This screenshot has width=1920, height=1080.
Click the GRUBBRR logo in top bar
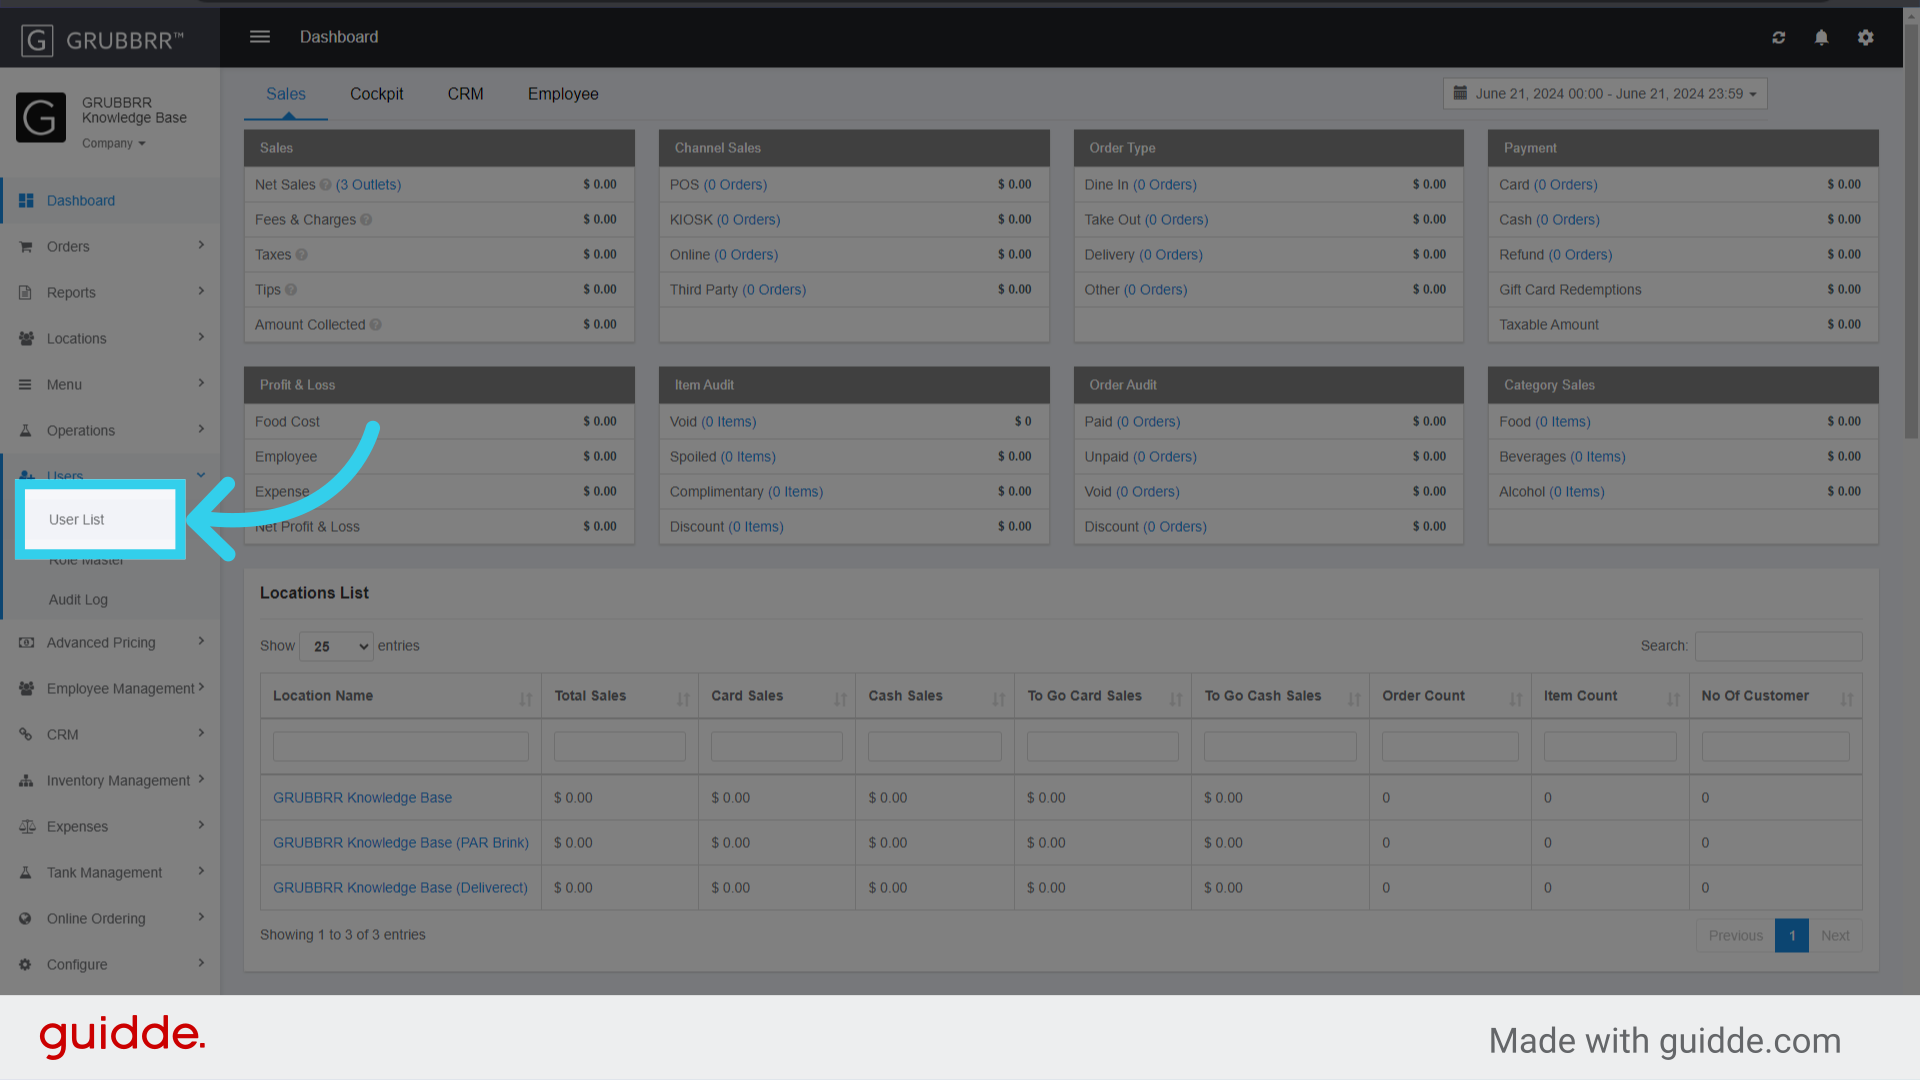coord(103,40)
